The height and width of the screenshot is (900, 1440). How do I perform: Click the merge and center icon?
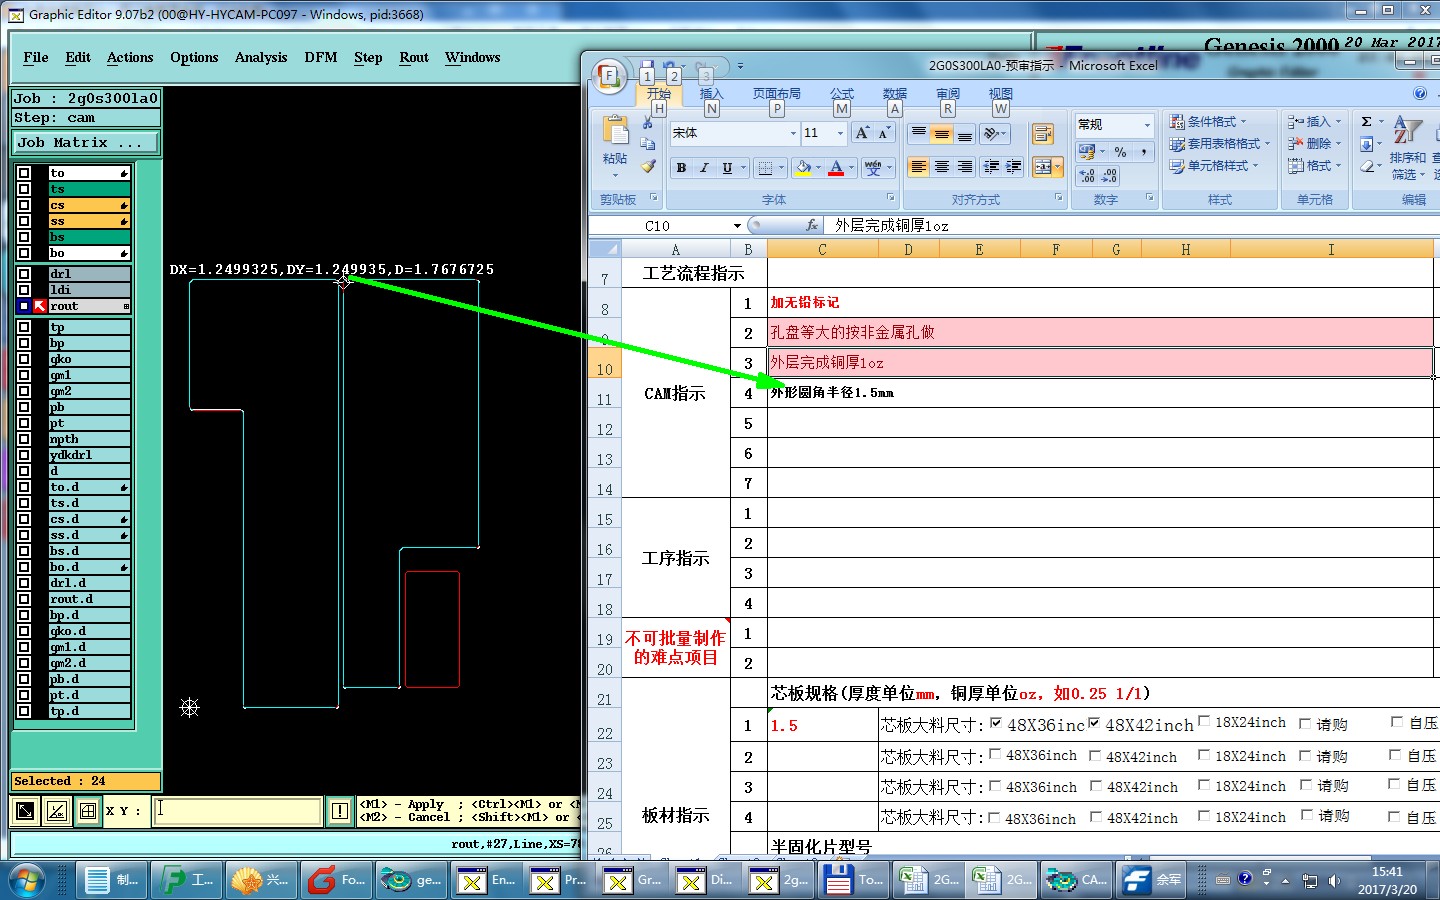tap(1042, 167)
